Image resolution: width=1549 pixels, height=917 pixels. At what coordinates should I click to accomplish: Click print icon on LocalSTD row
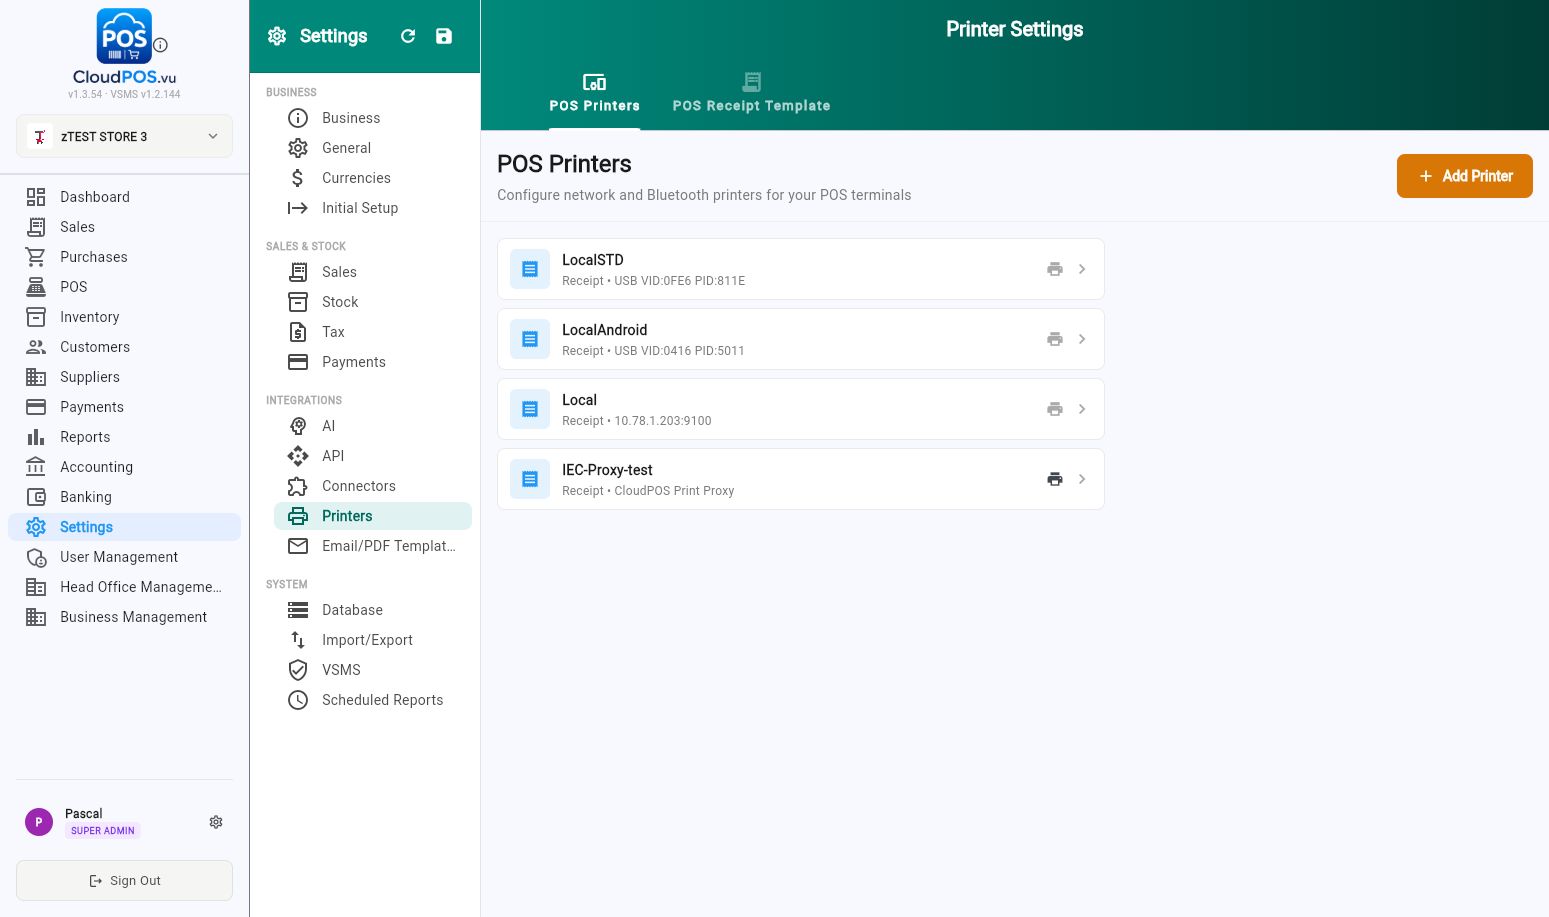pyautogui.click(x=1055, y=269)
